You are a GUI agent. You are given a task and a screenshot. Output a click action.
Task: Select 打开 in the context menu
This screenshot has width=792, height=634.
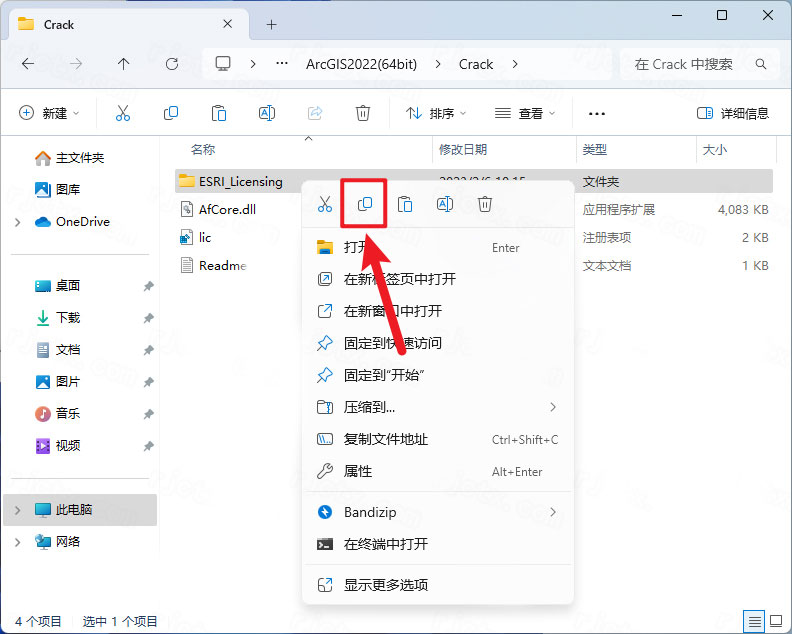click(x=438, y=248)
